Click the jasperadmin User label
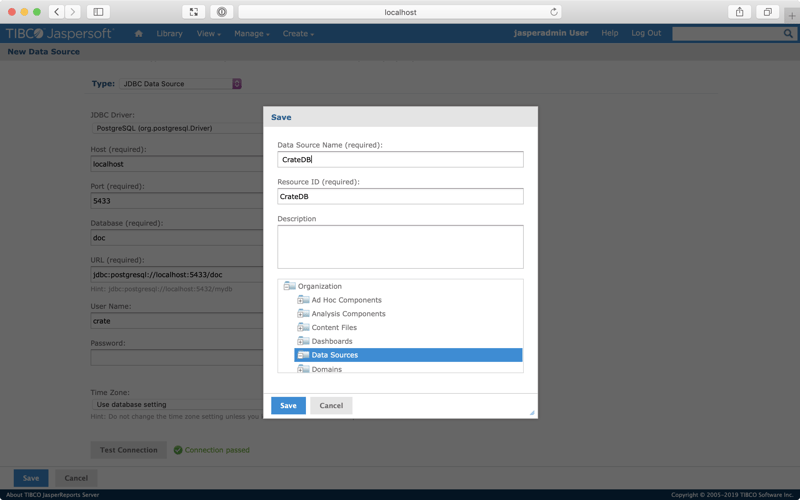The height and width of the screenshot is (500, 800). pyautogui.click(x=551, y=33)
